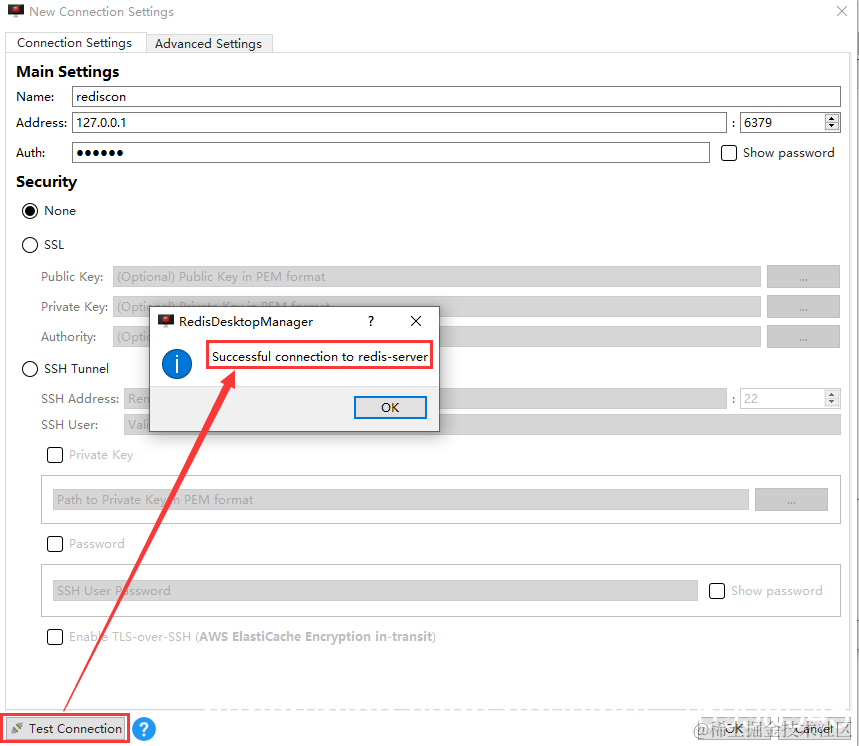Click the Address field showing 127.0.0.1
This screenshot has width=859, height=746.
point(399,123)
